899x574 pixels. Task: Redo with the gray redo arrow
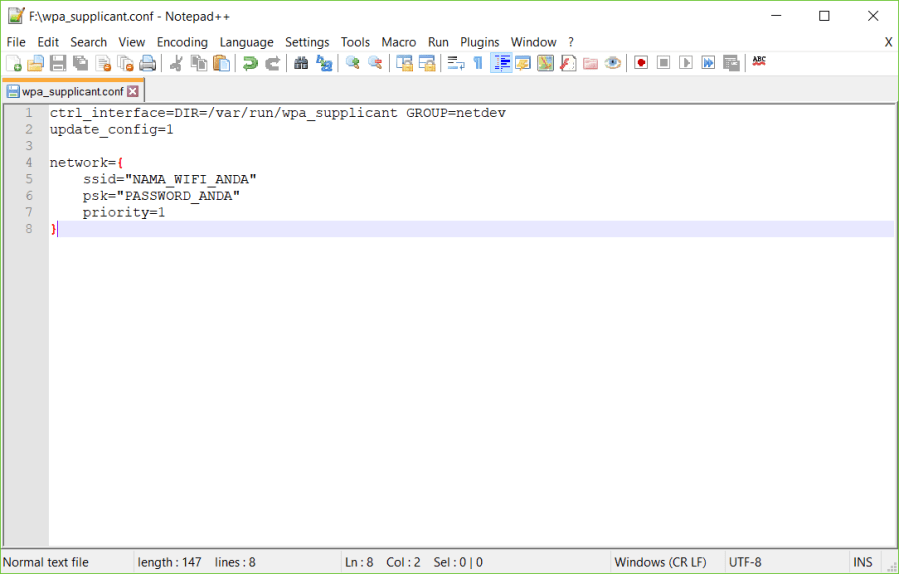[x=272, y=63]
